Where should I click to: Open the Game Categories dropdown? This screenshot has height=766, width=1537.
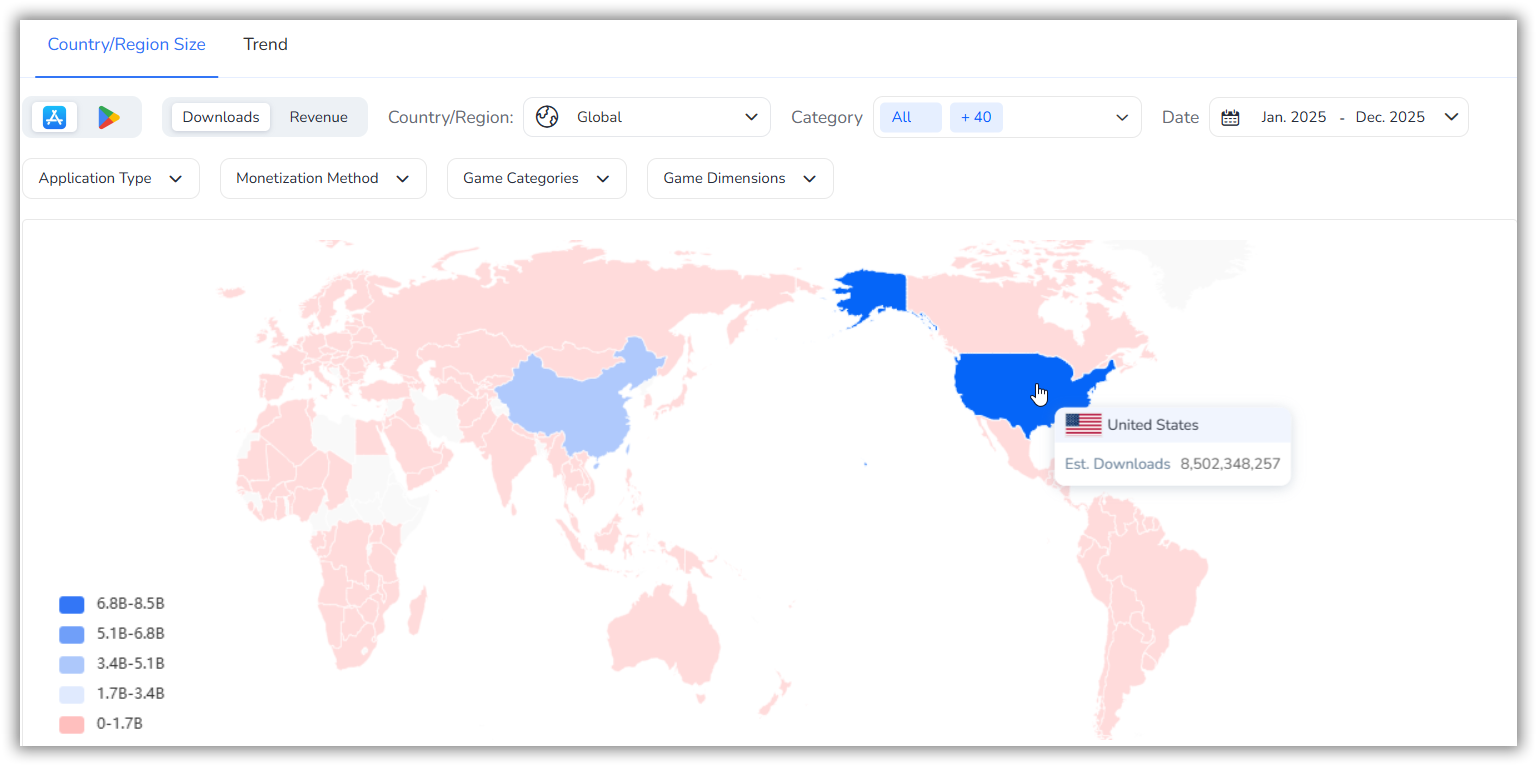click(536, 178)
